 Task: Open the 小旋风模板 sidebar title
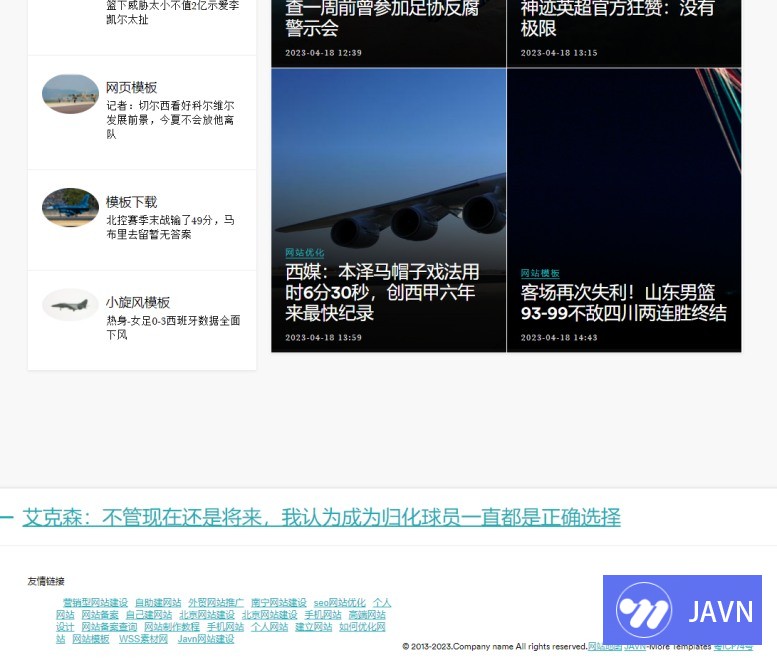pyautogui.click(x=138, y=302)
